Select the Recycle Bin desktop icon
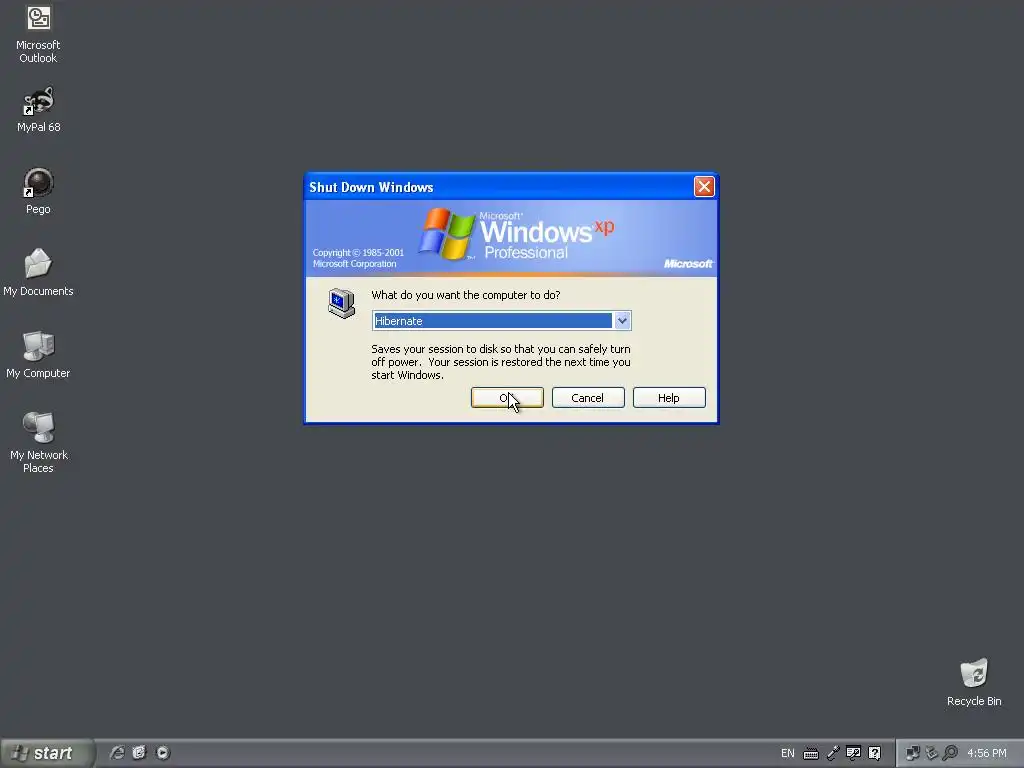The height and width of the screenshot is (768, 1024). point(974,682)
